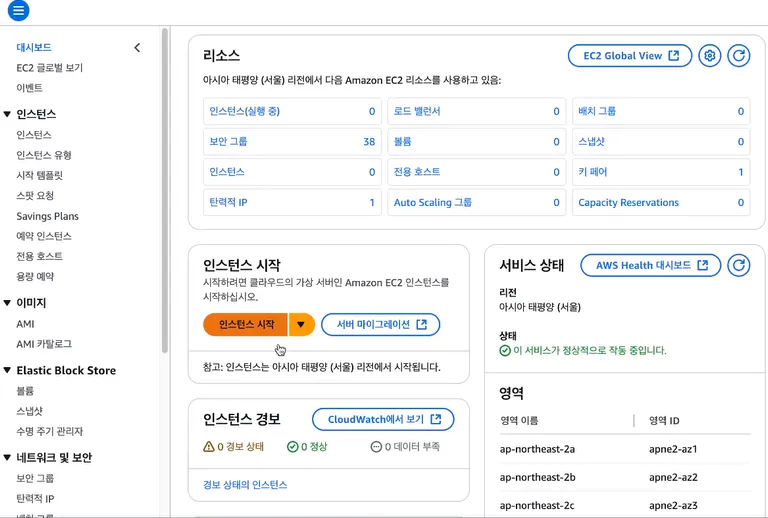Viewport: 768px width, 518px height.
Task: Collapse the Elastic Block Store section
Action: [8, 370]
